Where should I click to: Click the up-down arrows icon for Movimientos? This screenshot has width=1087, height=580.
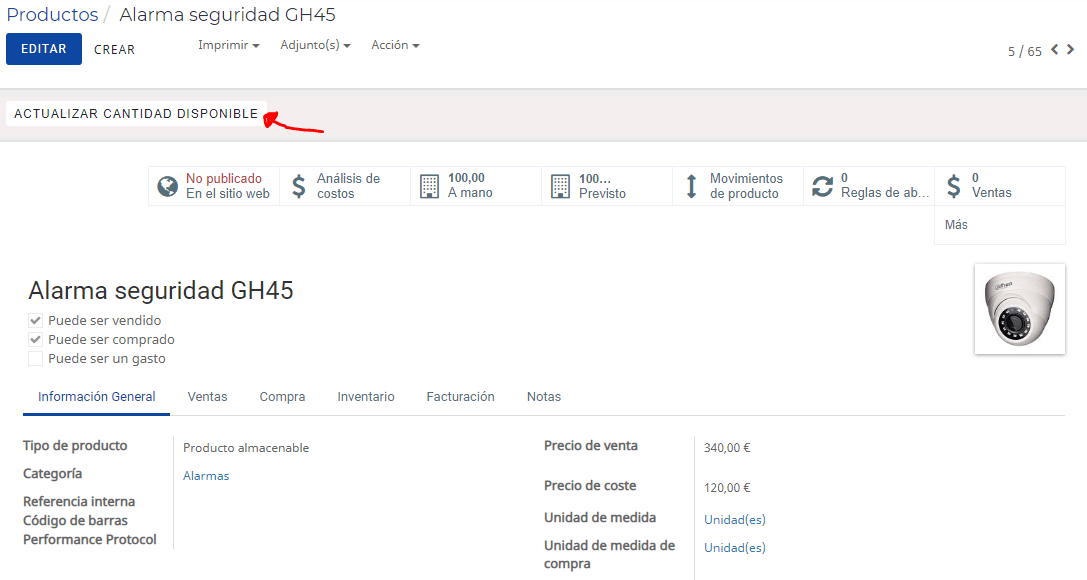(691, 186)
